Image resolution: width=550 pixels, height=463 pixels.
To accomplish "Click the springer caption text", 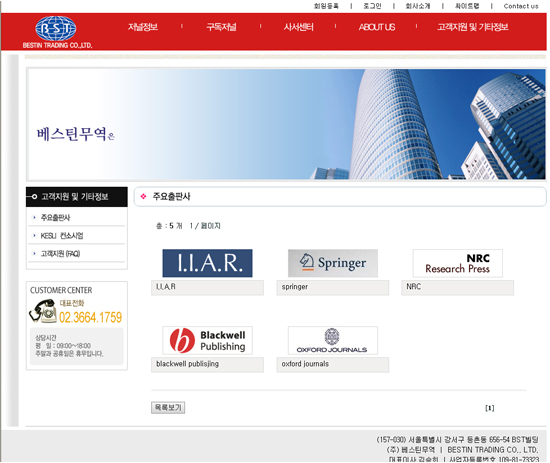I will tap(295, 287).
